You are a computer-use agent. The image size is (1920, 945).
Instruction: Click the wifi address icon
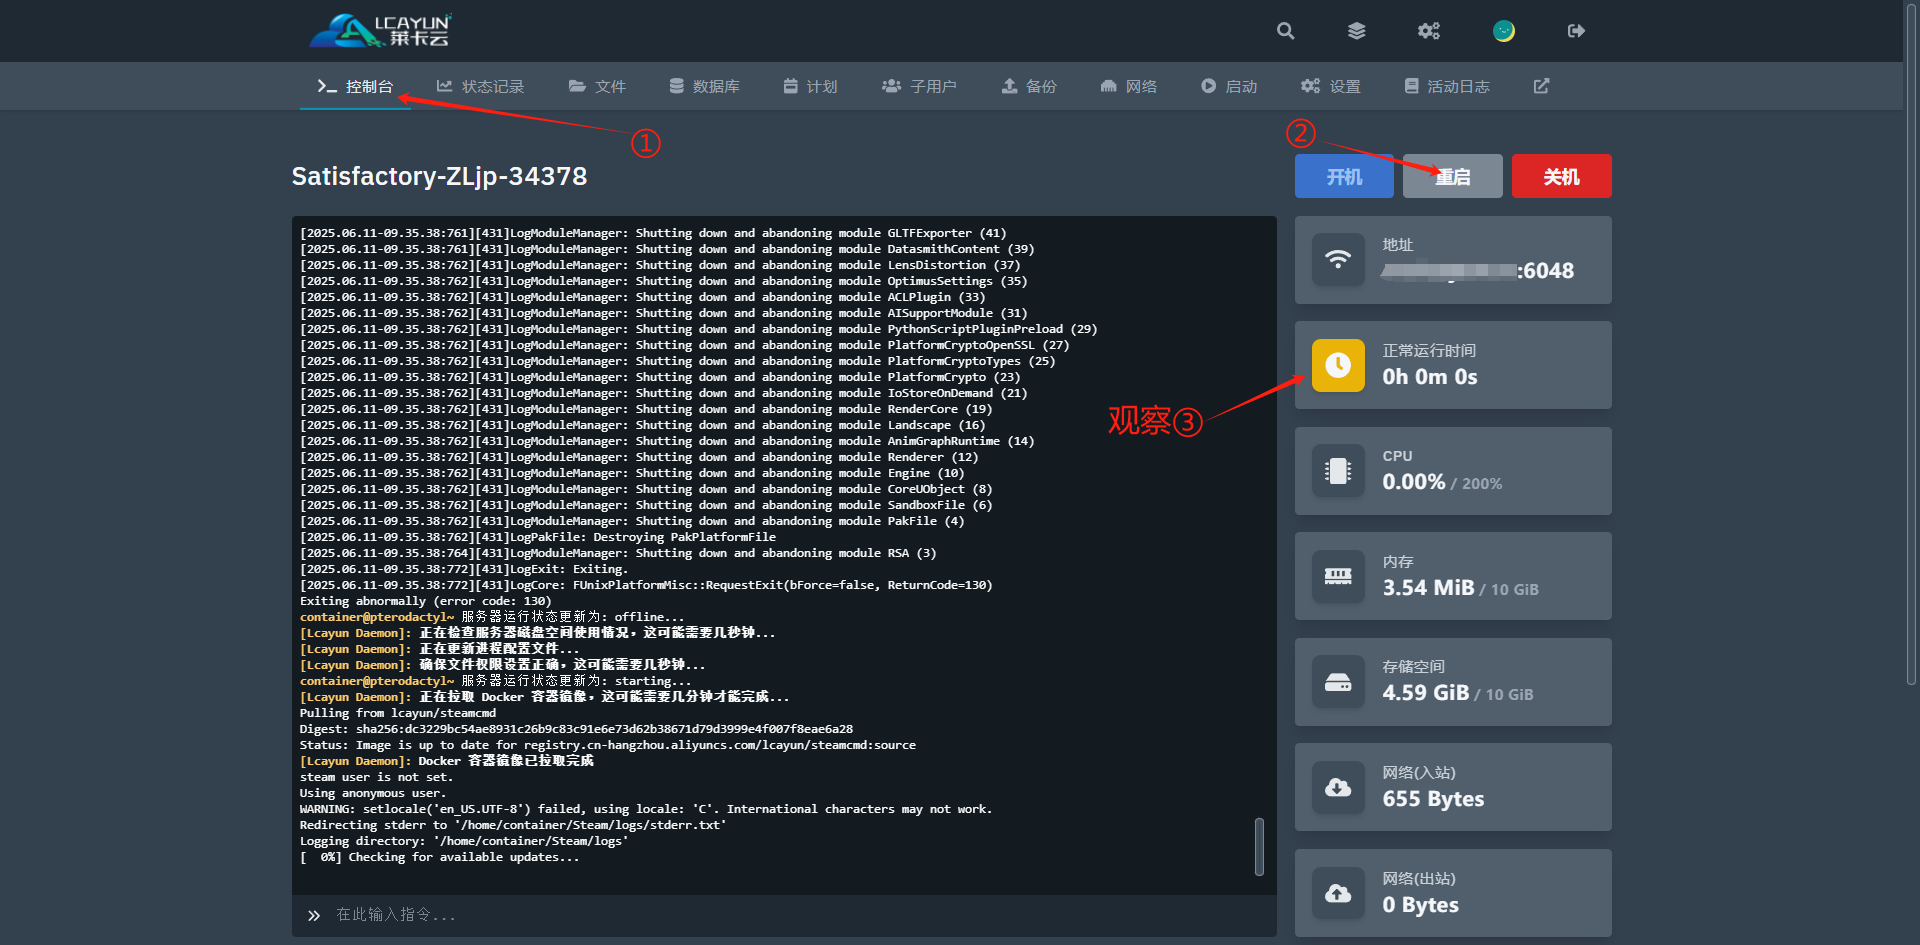pos(1338,260)
